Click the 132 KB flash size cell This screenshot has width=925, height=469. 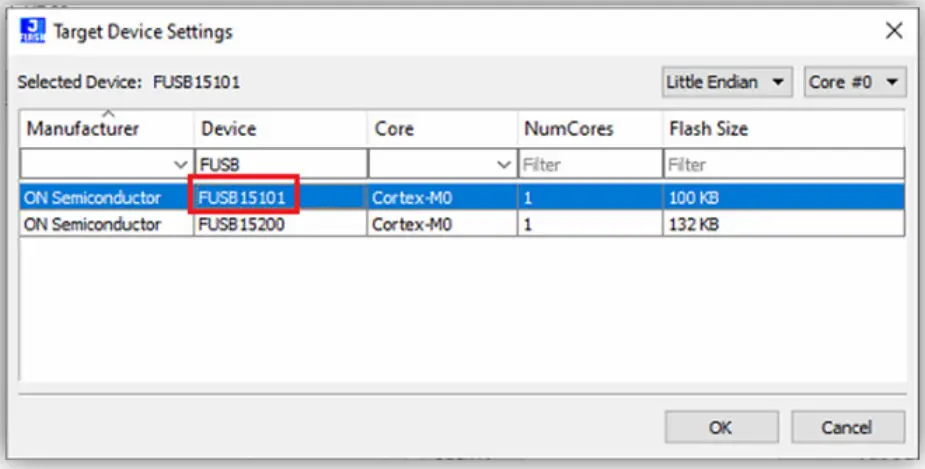[x=784, y=224]
